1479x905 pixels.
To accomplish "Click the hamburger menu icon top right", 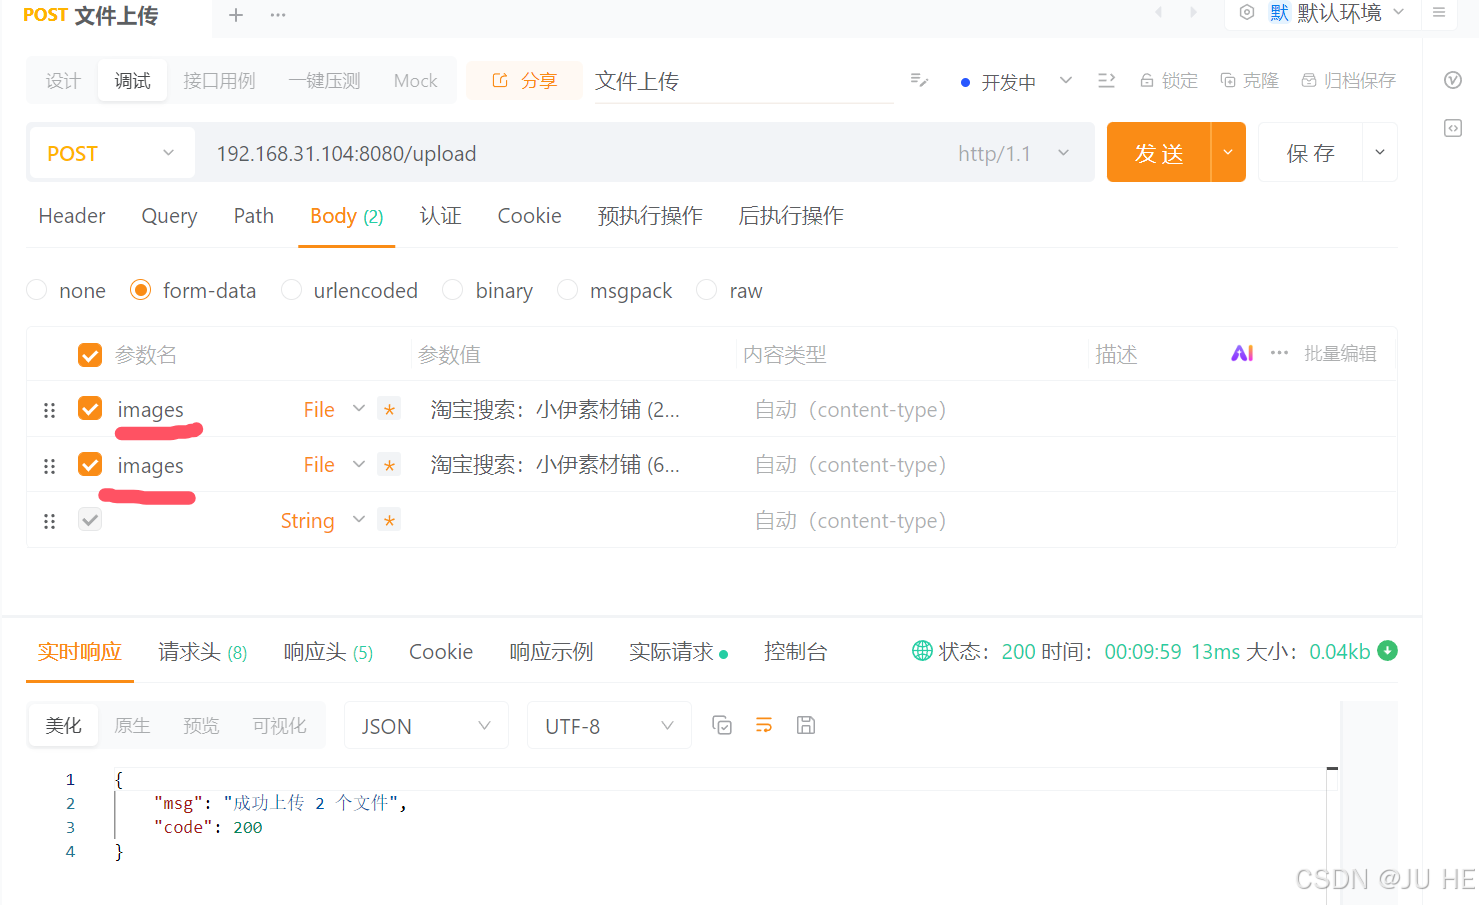I will click(1439, 12).
